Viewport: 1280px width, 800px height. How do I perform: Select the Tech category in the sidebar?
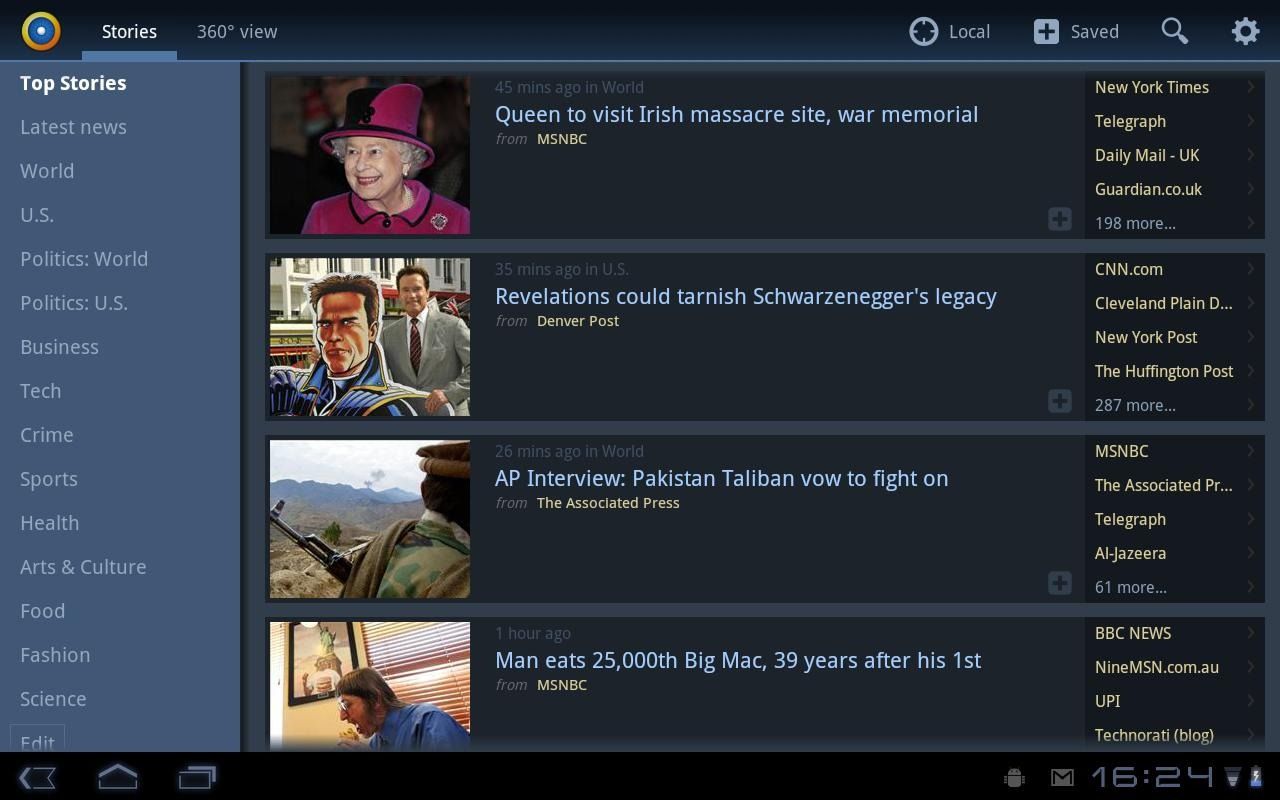coord(40,390)
